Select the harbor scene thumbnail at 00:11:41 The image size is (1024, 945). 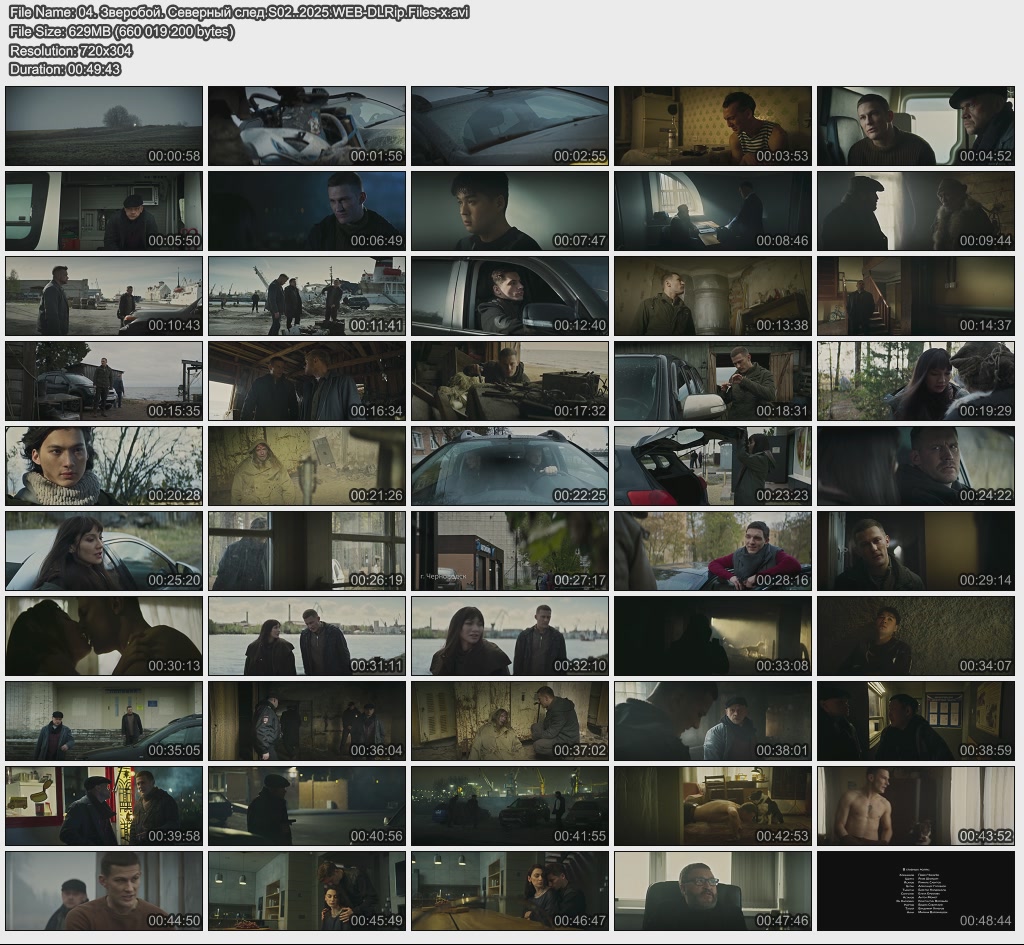[307, 296]
